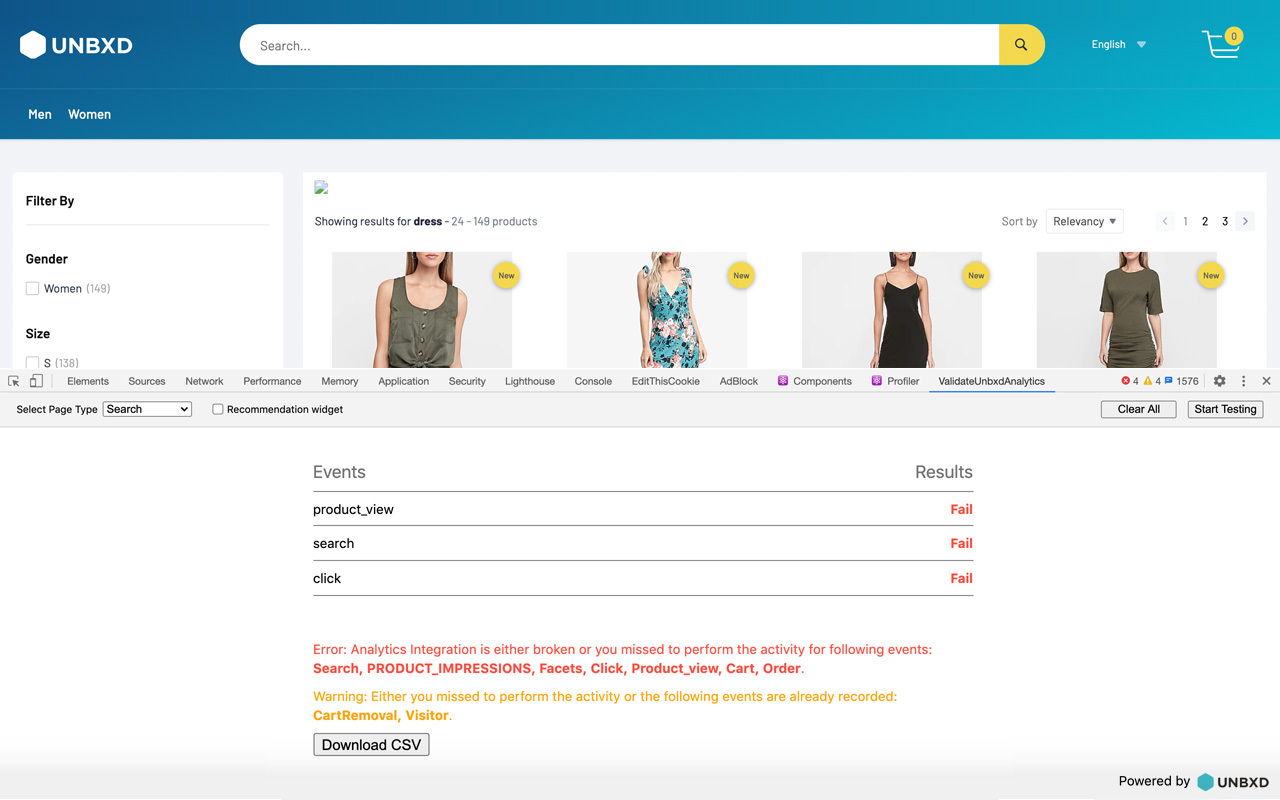Click the UNBXD logo beside Powered by
This screenshot has height=800, width=1280.
[1233, 782]
